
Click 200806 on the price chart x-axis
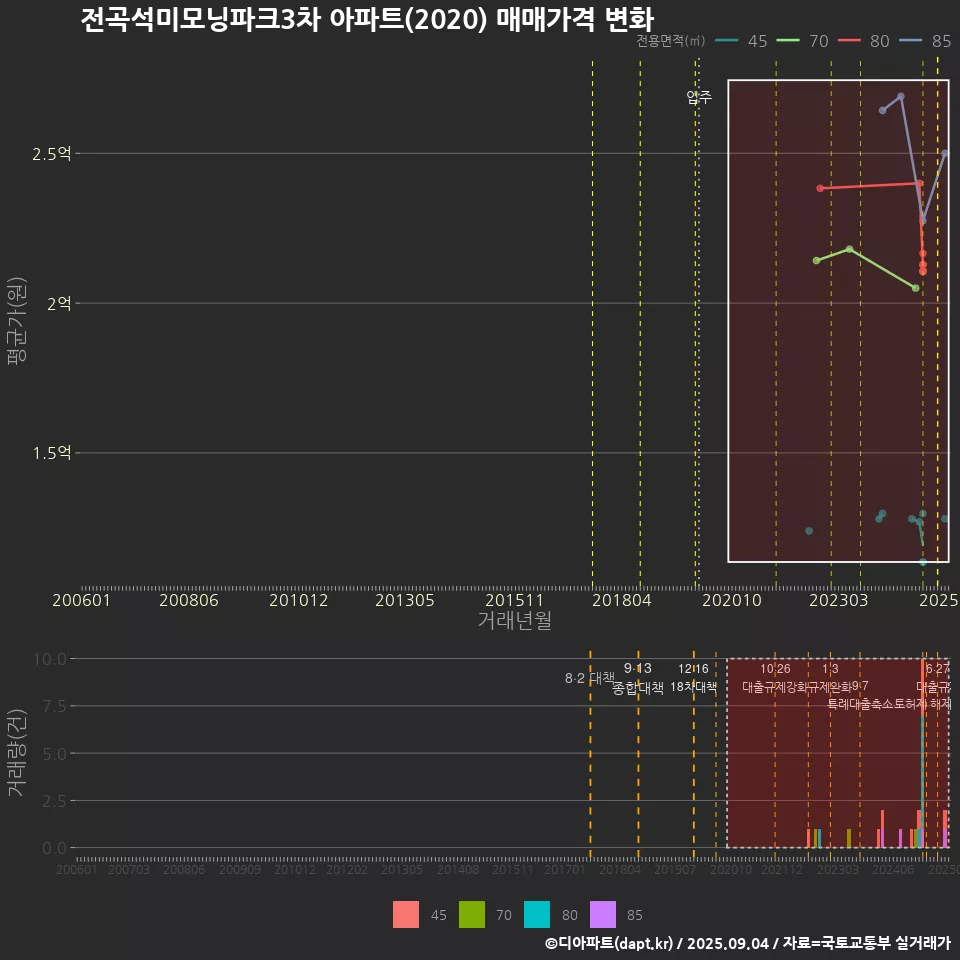(x=189, y=600)
